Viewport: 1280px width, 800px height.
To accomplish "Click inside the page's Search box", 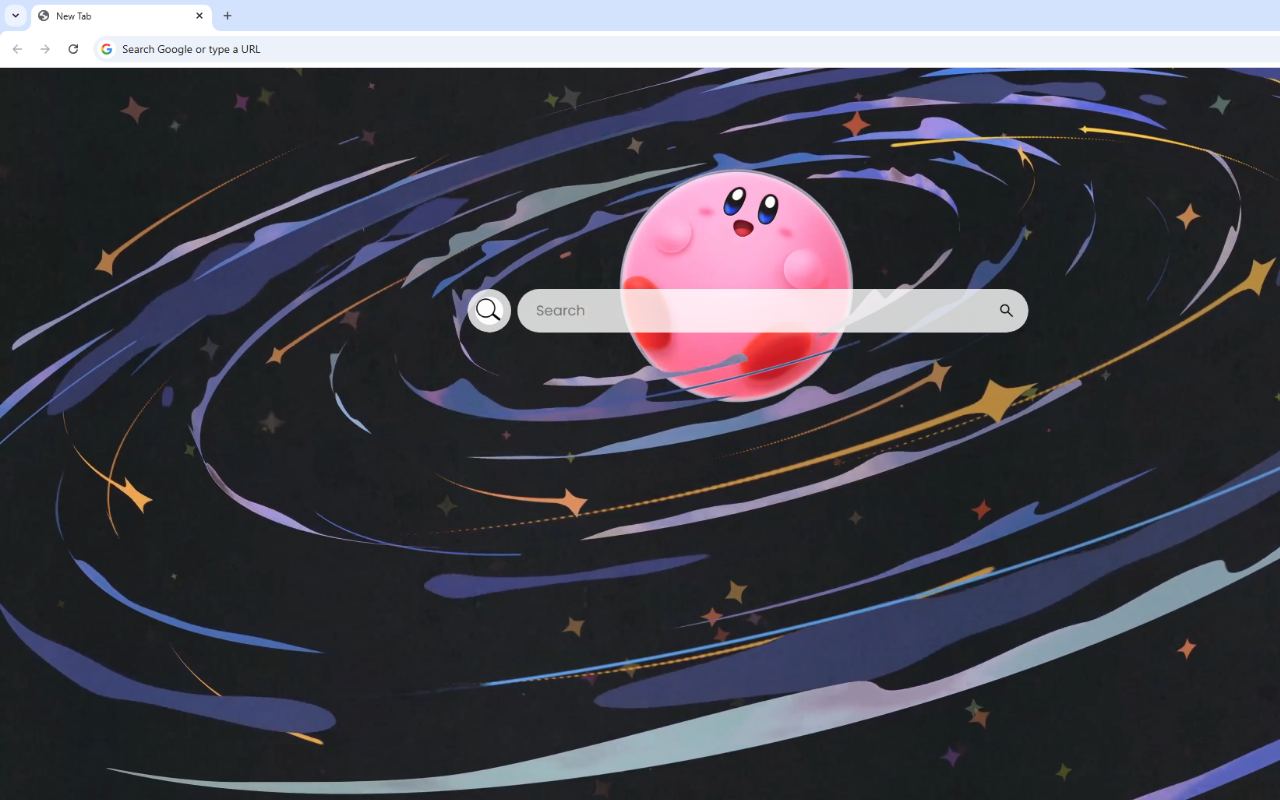I will click(x=770, y=310).
